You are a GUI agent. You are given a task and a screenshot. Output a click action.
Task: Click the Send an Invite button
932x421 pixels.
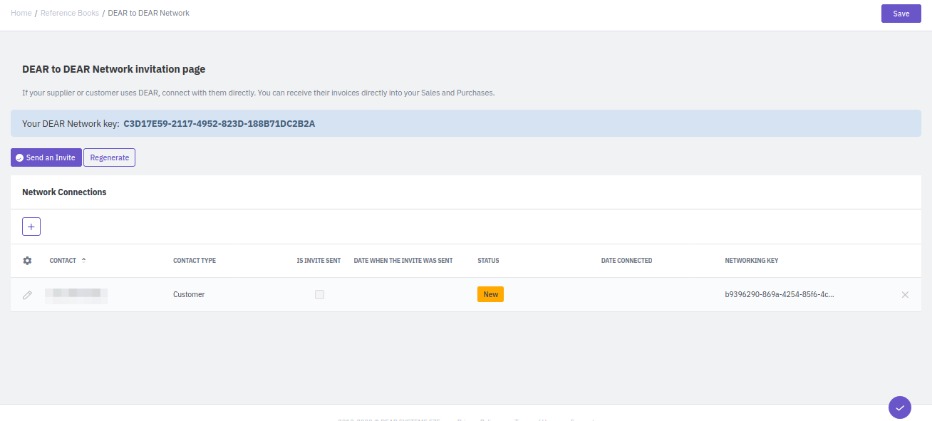[x=46, y=157]
